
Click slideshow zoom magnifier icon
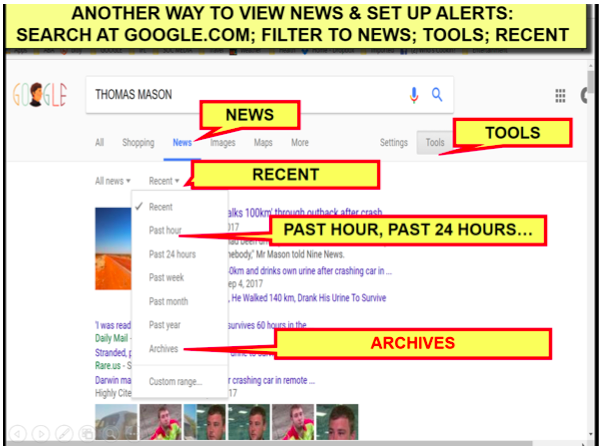pyautogui.click(x=110, y=434)
